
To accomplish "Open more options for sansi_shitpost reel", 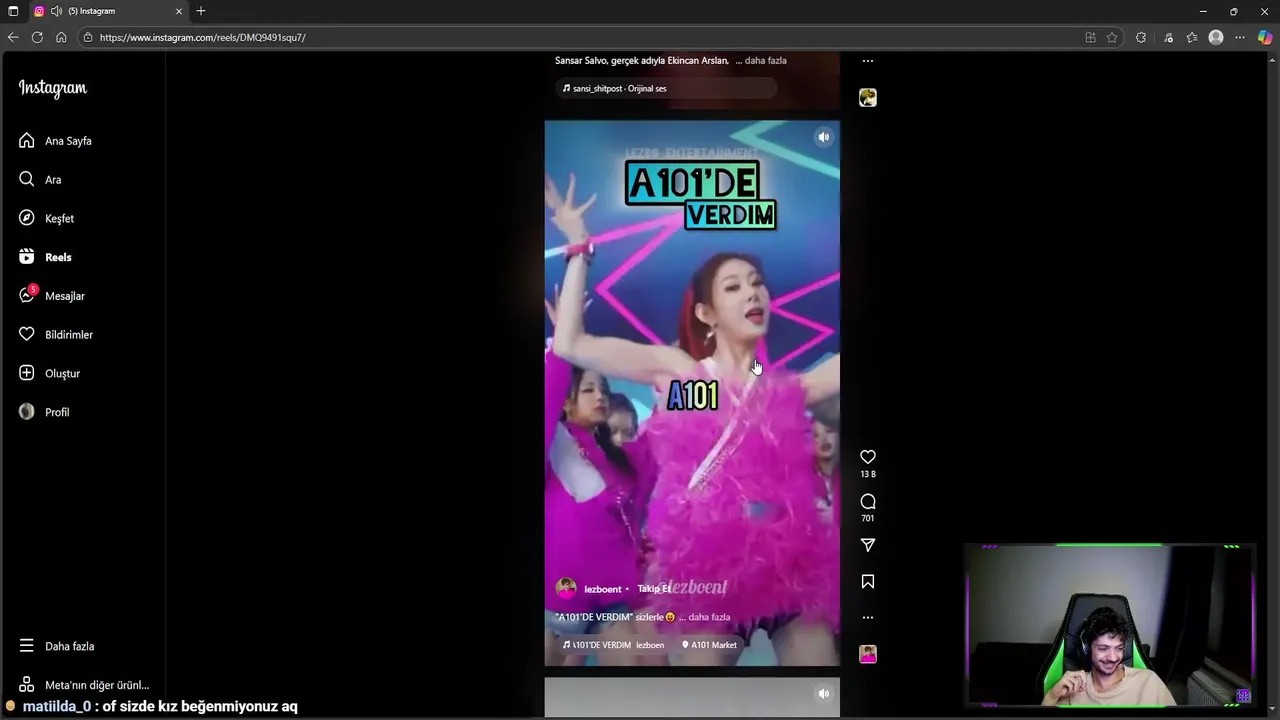I will click(868, 61).
